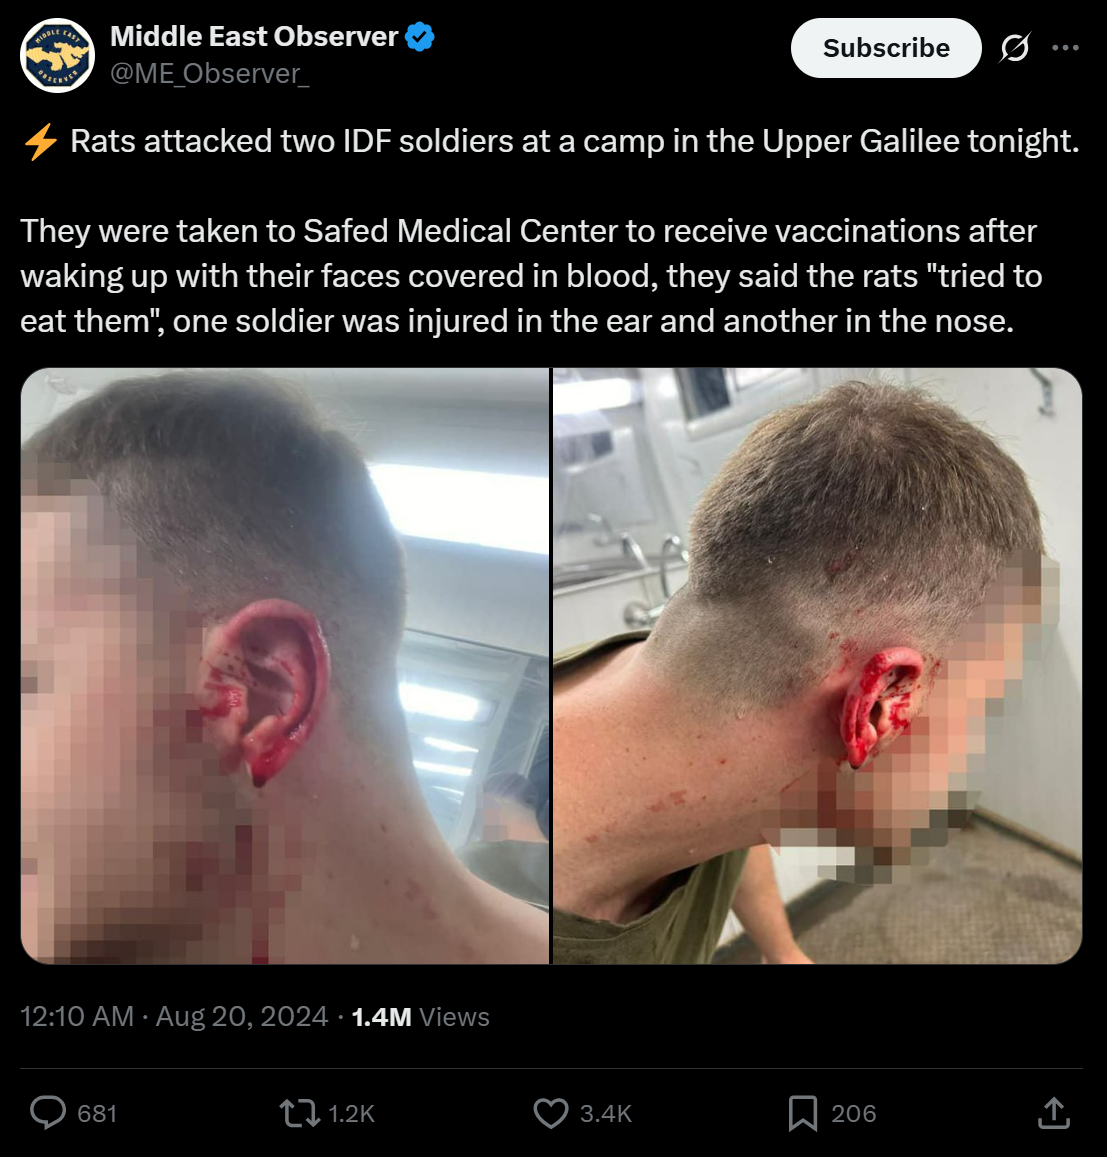Click the reply speech bubble icon
The image size is (1107, 1157).
48,1113
